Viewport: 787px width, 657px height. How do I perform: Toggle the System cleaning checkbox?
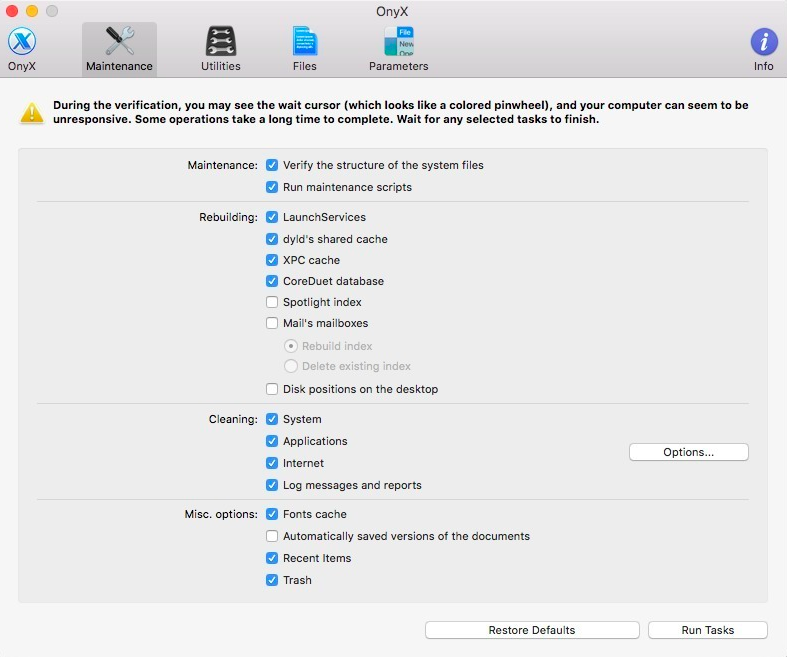(x=272, y=419)
